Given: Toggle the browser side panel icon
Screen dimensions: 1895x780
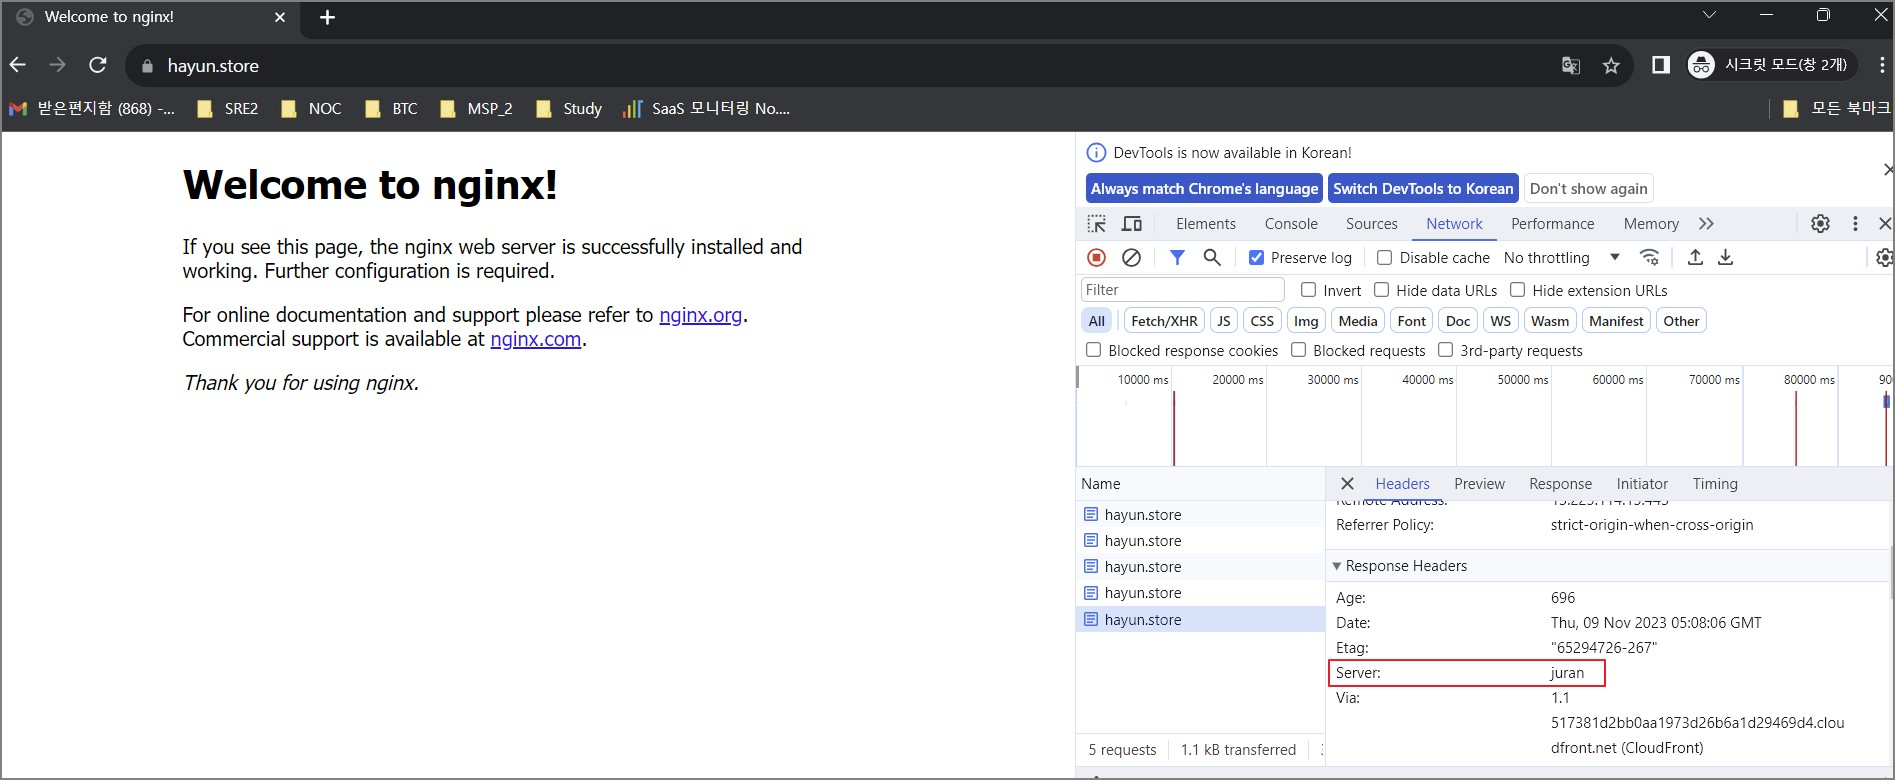Looking at the screenshot, I should tap(1661, 65).
